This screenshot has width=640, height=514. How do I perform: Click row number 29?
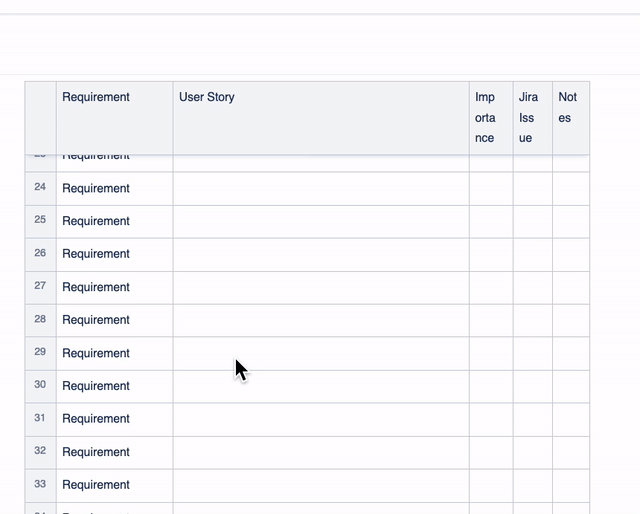(x=40, y=352)
